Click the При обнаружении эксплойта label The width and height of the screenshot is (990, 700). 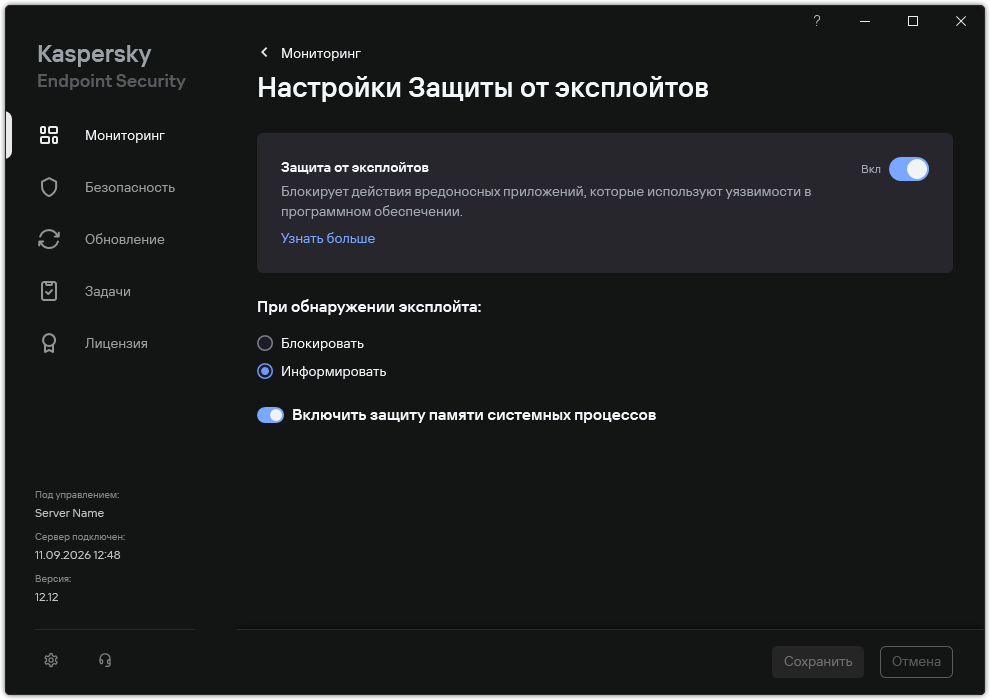[369, 307]
